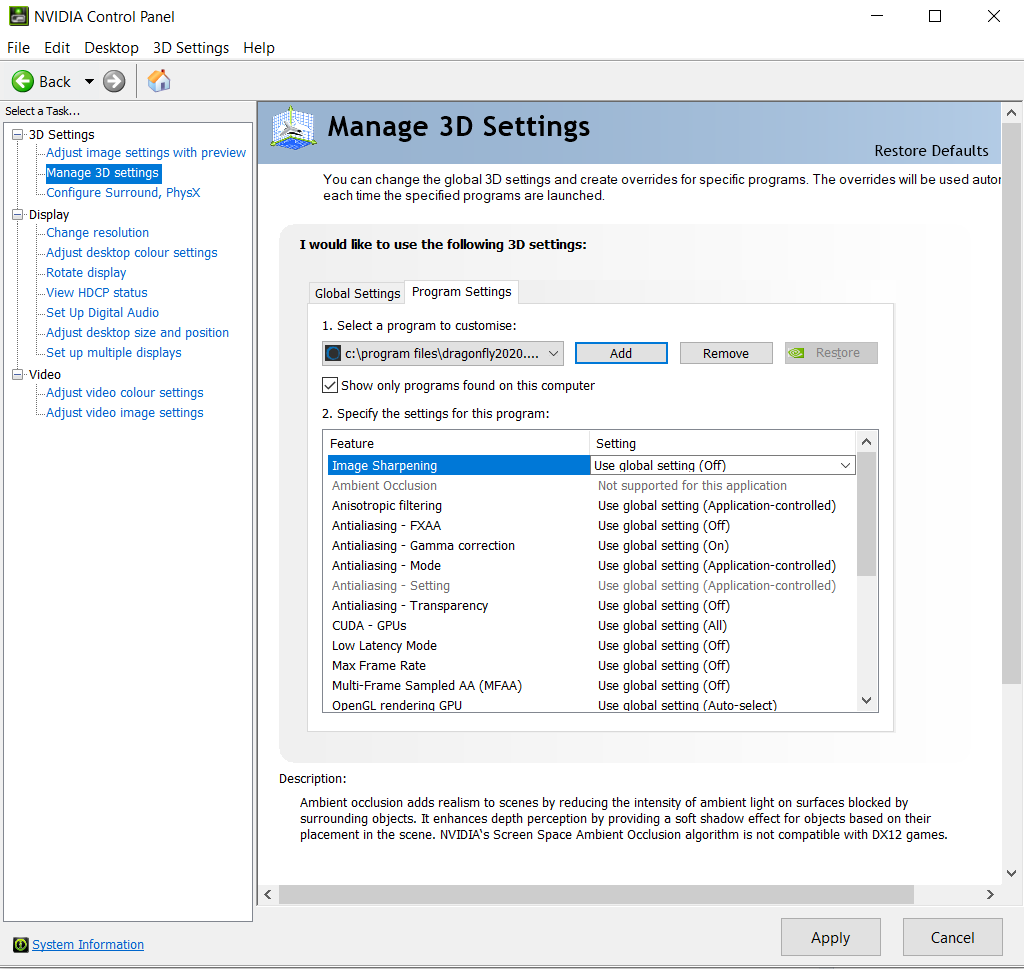Click the Manage 3D Settings header icon
This screenshot has width=1024, height=969.
point(293,129)
